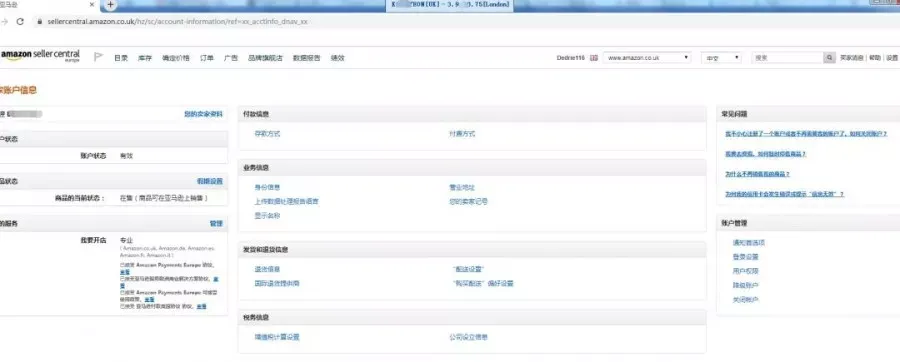Click the first 查看 link under Amazon Payments Europe
900x362 pixels.
click(x=125, y=272)
